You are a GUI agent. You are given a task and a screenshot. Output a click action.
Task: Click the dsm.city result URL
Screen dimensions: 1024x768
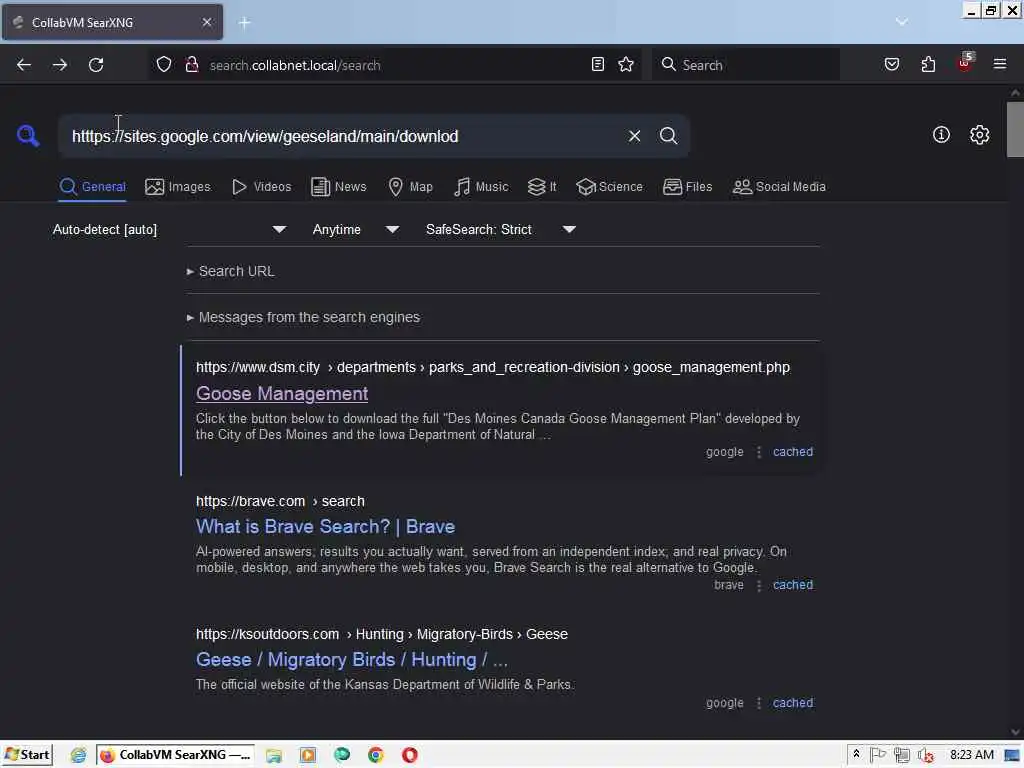(x=493, y=368)
